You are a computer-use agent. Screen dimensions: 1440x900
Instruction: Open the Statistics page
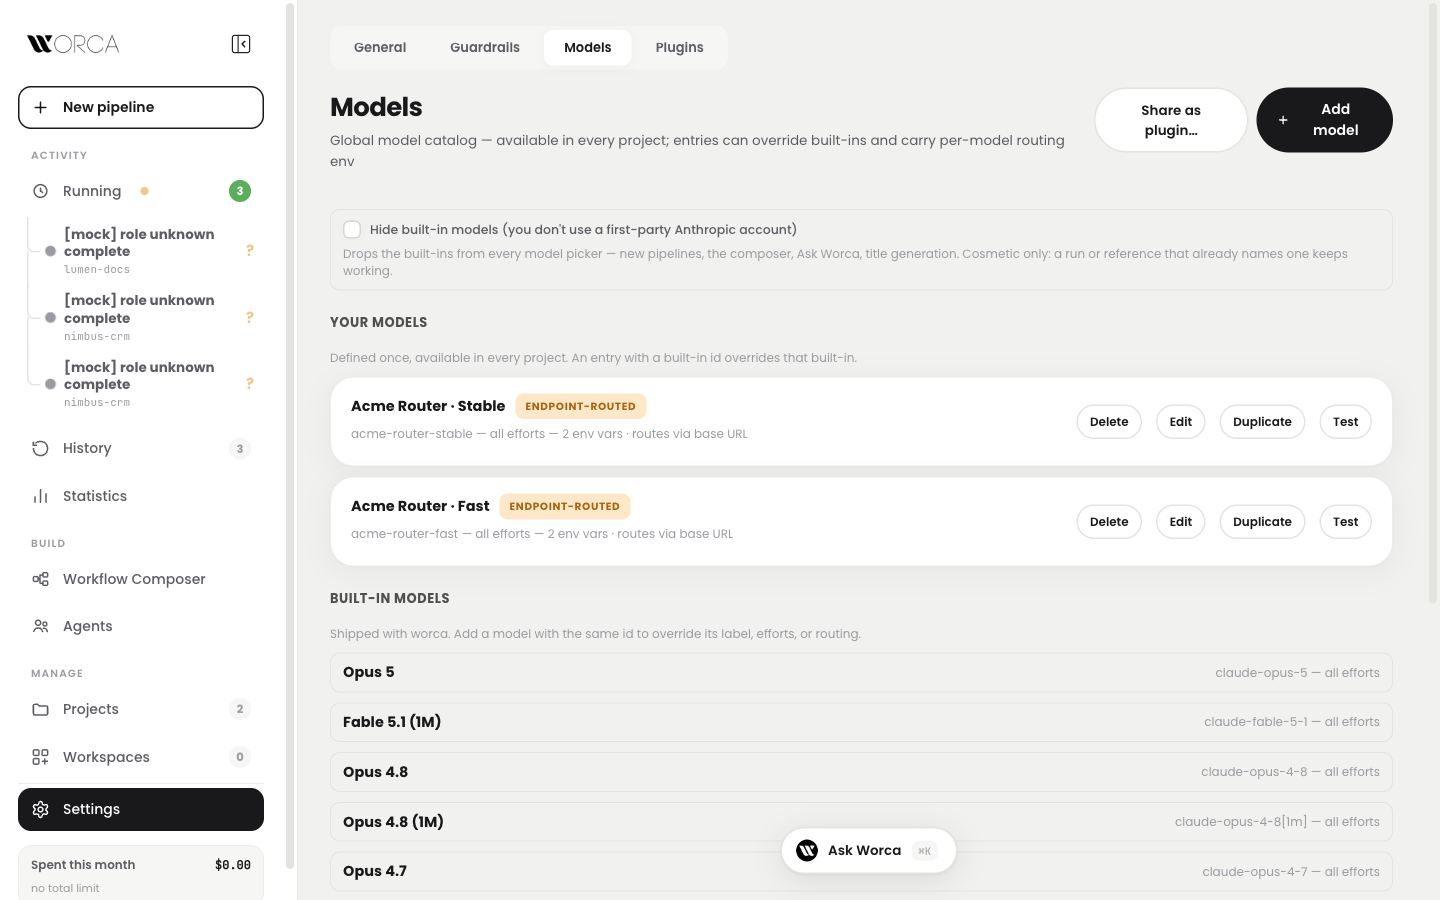tap(141, 496)
